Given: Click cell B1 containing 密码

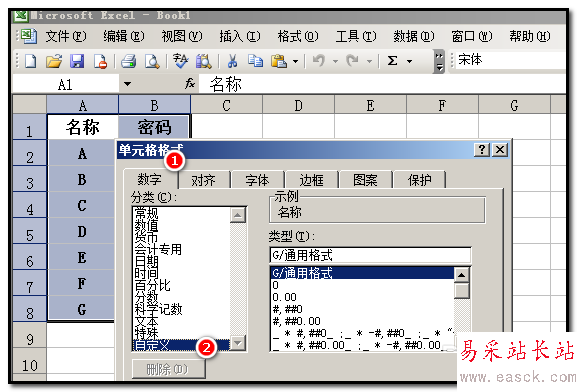Looking at the screenshot, I should [x=154, y=127].
